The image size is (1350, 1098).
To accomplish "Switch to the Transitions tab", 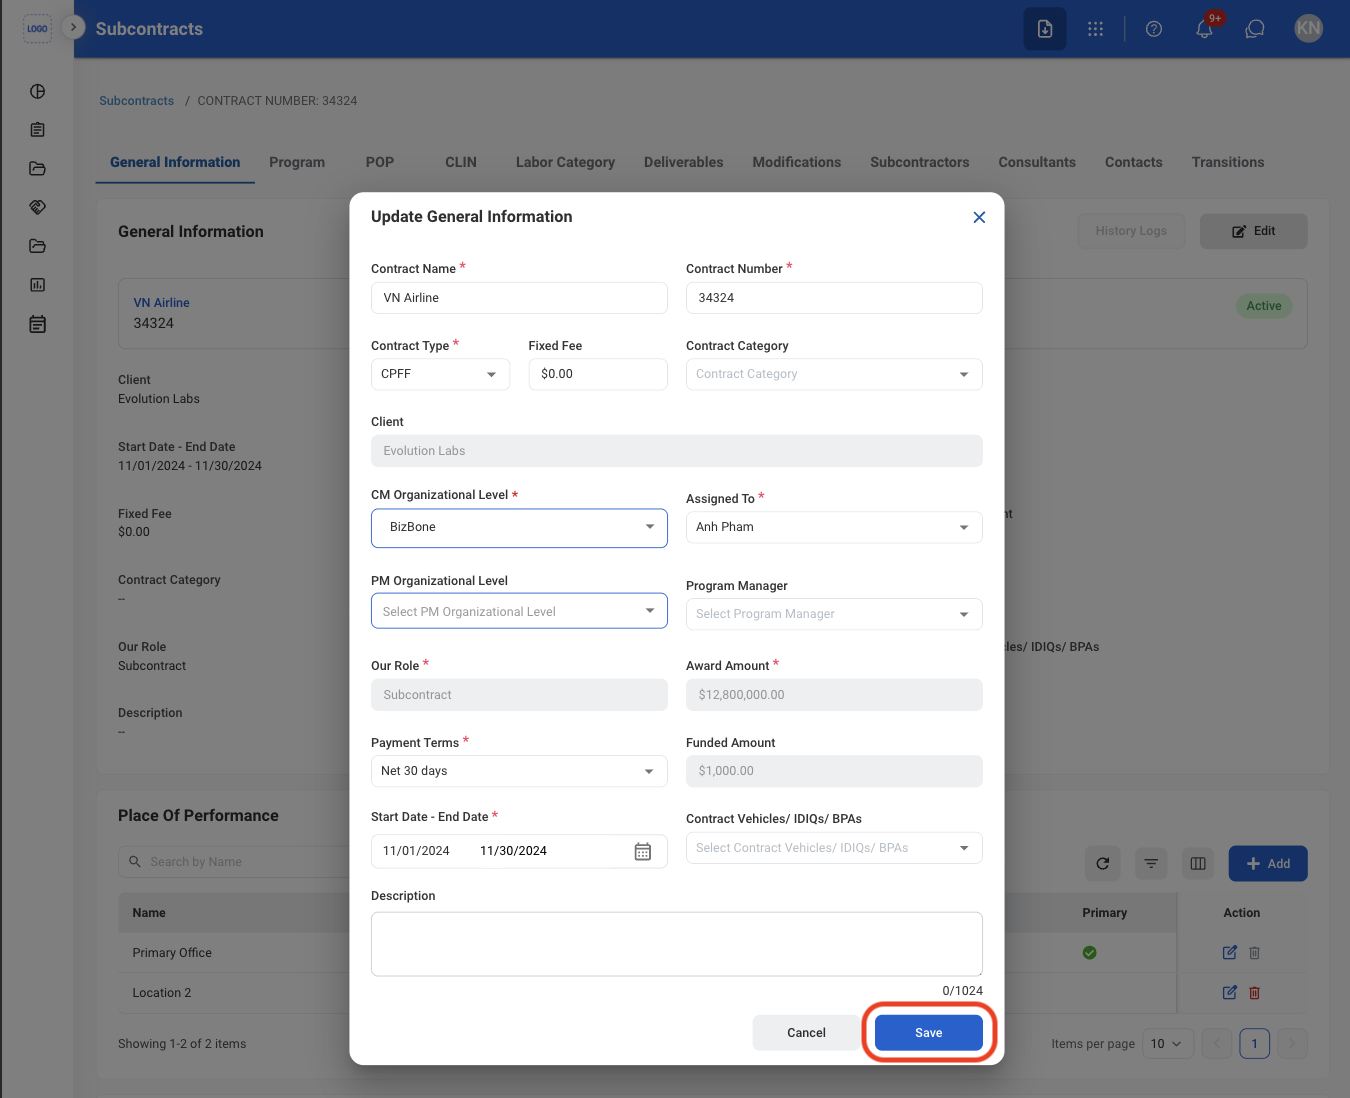I will (1228, 162).
